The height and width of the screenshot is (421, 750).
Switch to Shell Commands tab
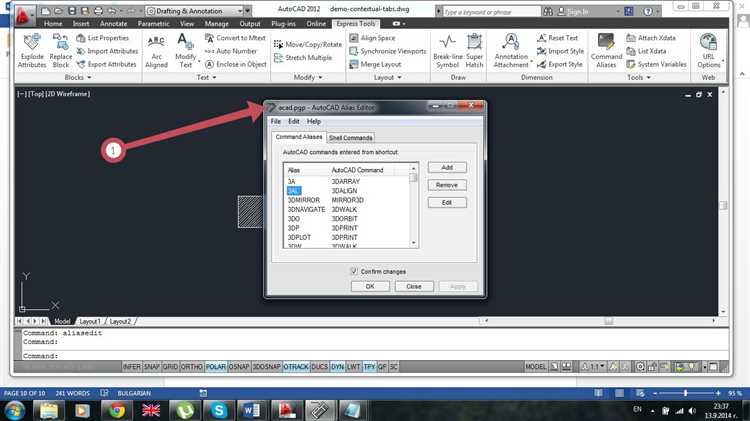(351, 138)
